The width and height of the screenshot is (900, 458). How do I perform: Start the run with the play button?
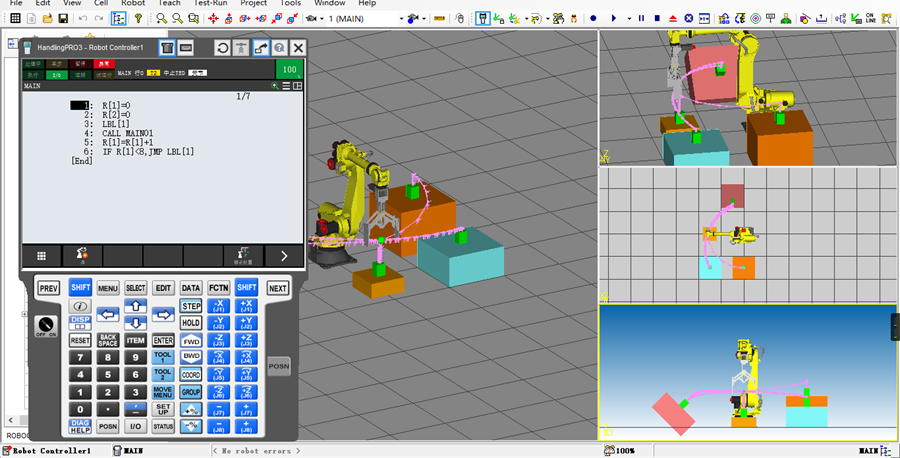tap(614, 18)
